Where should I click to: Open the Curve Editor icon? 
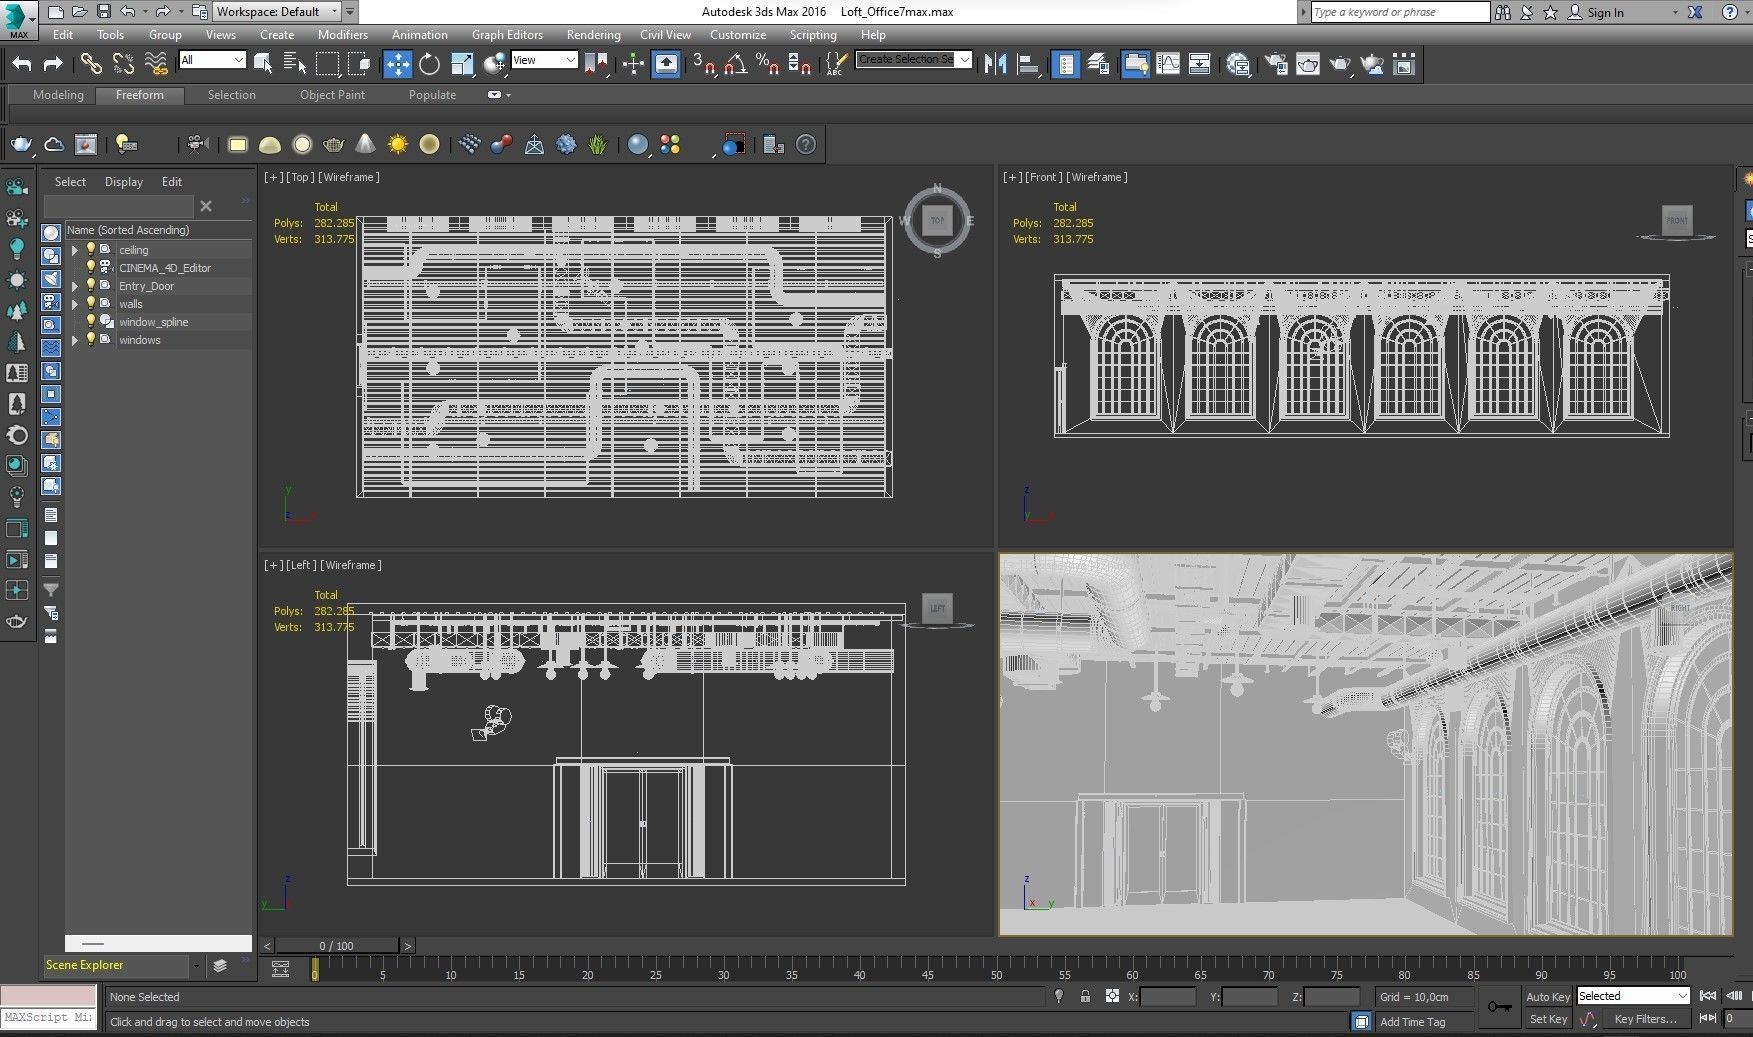click(1168, 64)
